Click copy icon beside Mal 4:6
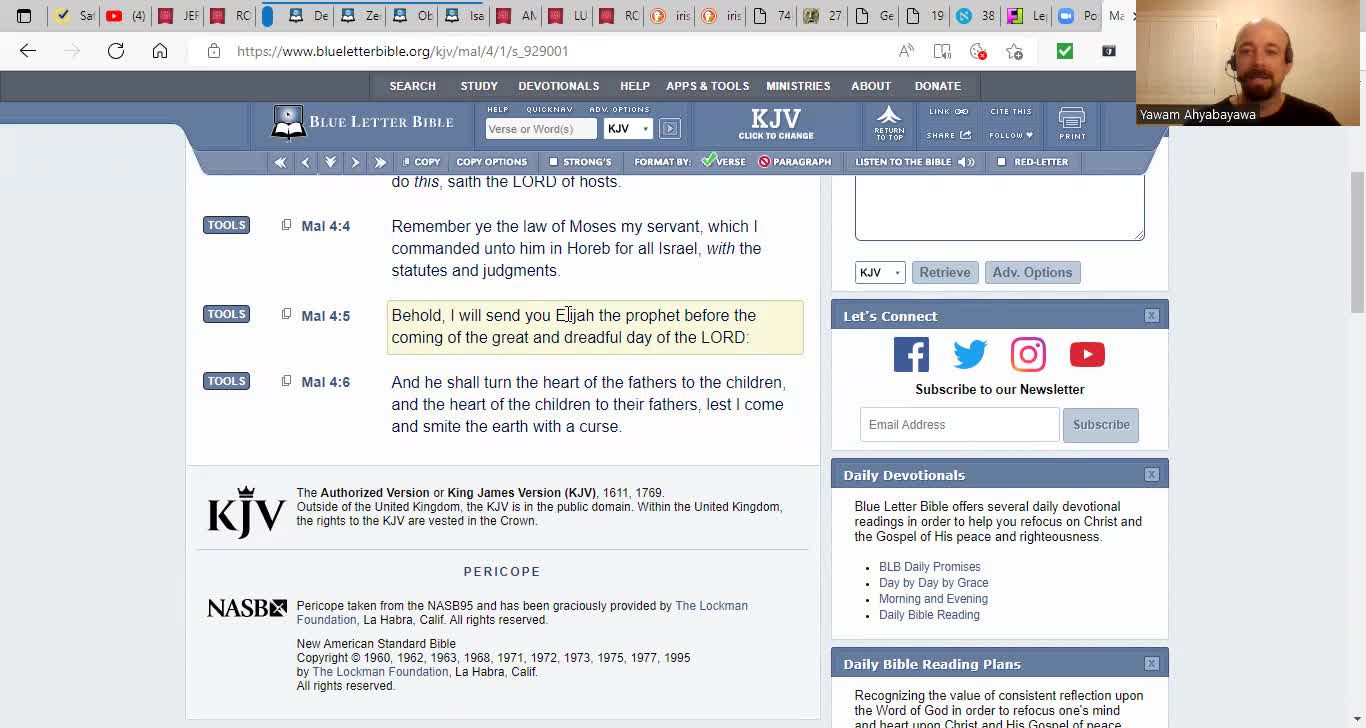This screenshot has width=1366, height=728. pyautogui.click(x=286, y=381)
